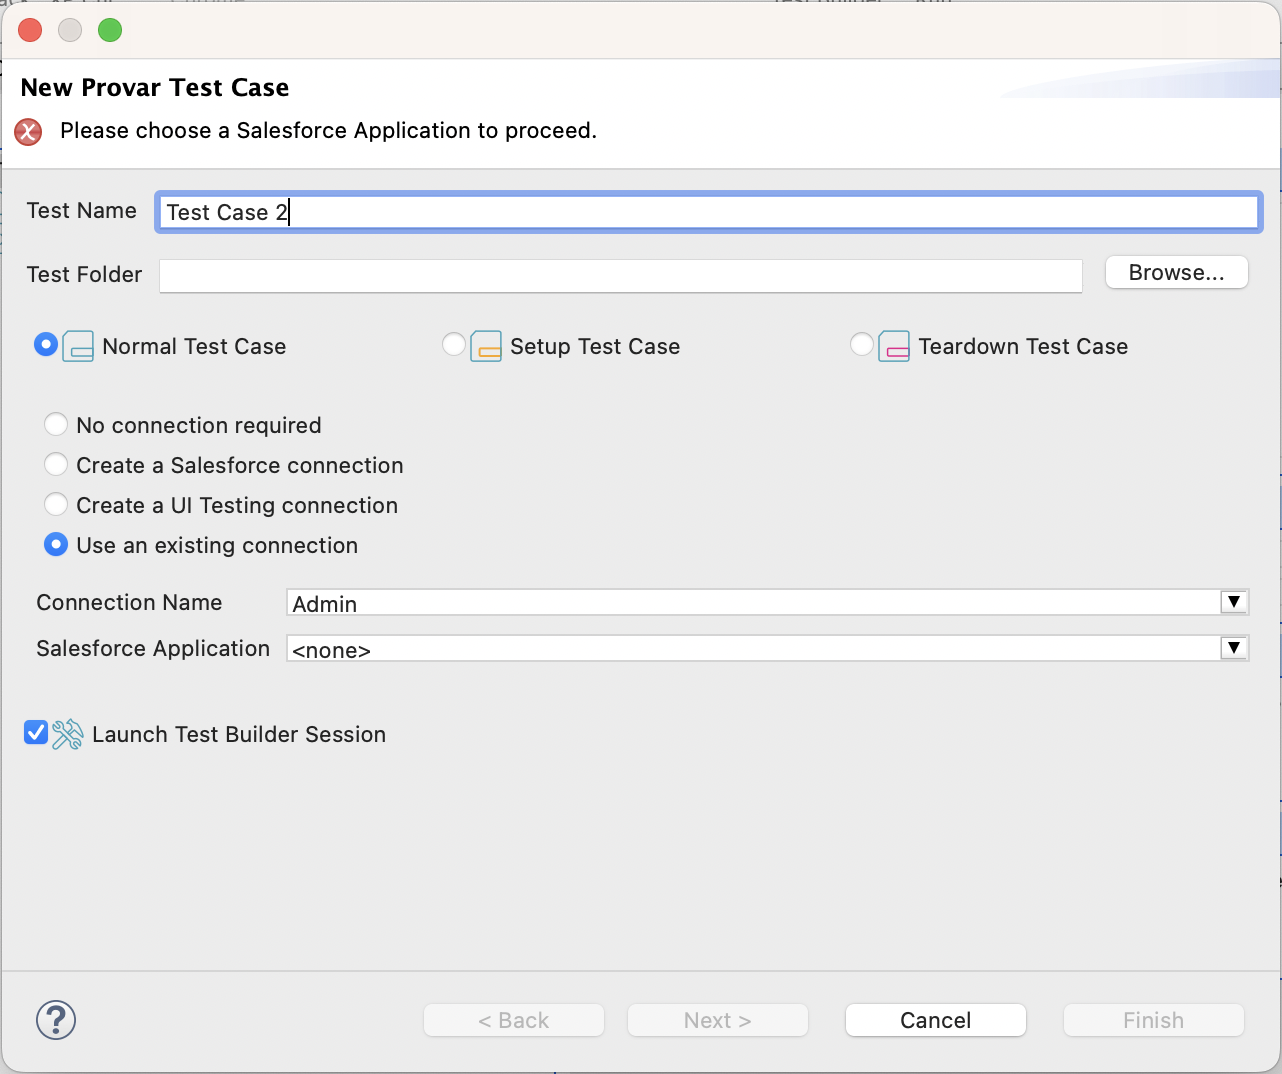Cancel the new test case dialog
Screen dimensions: 1282x1074
[x=935, y=1020]
